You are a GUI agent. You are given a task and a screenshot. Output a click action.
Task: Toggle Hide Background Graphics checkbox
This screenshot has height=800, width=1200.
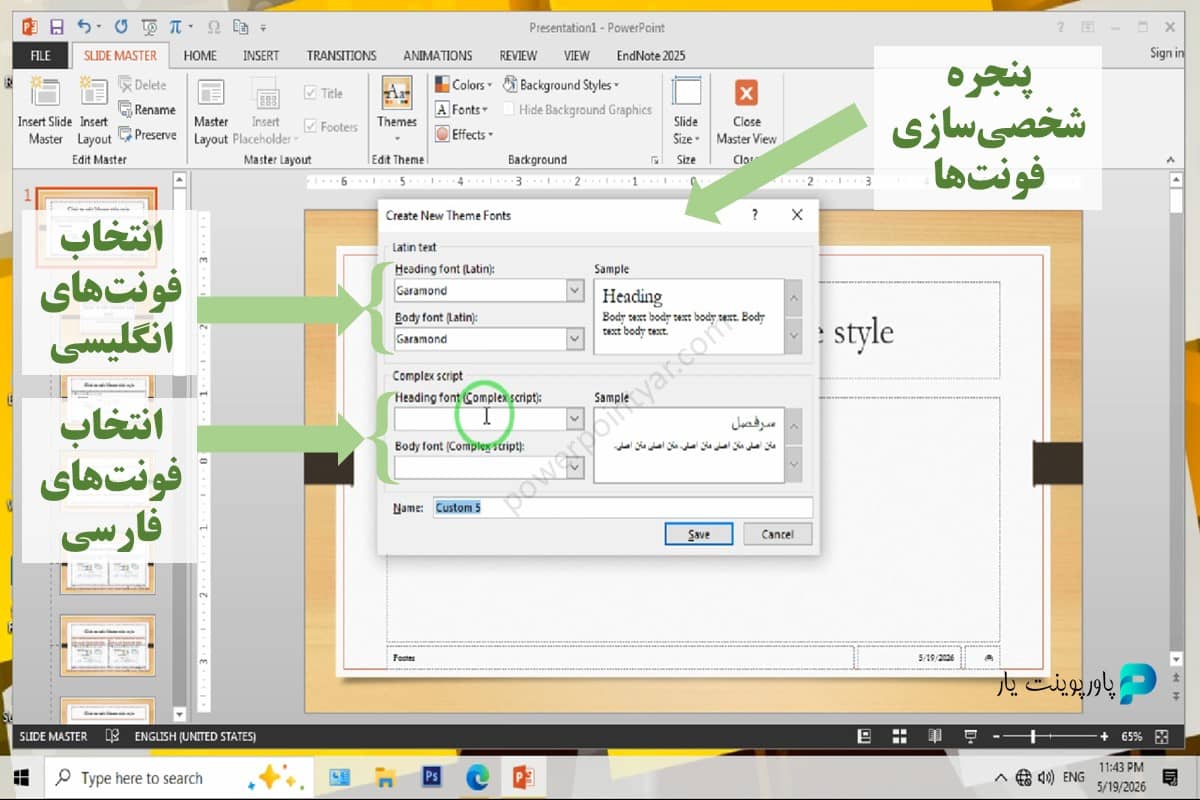[509, 110]
